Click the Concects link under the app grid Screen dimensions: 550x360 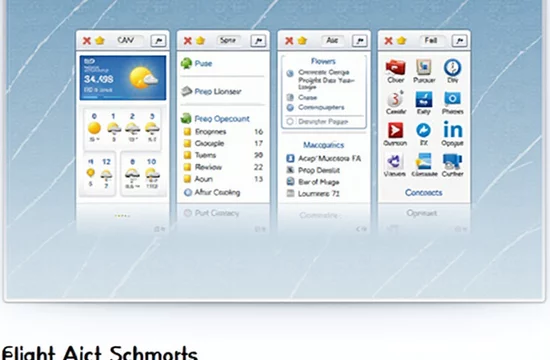423,193
